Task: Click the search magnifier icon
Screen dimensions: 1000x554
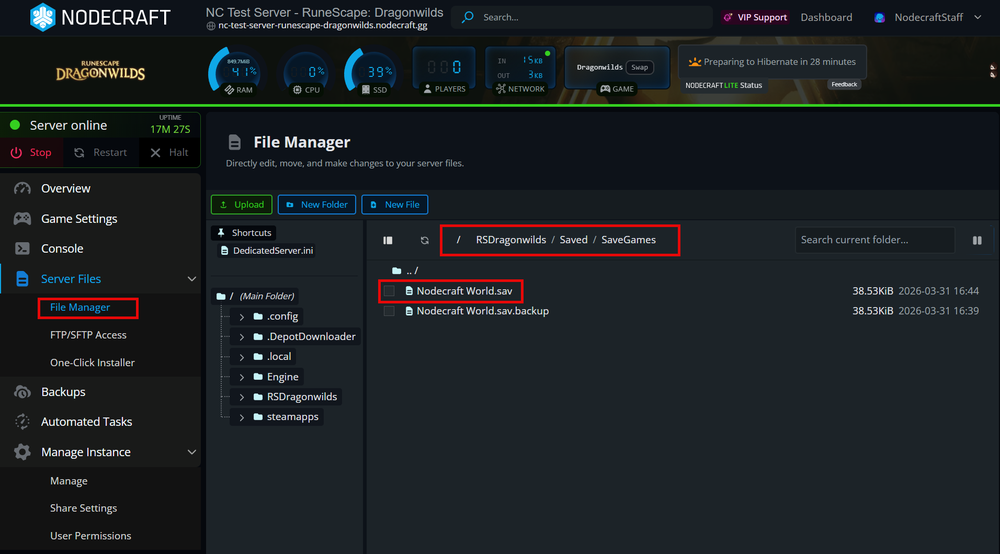Action: [x=467, y=17]
